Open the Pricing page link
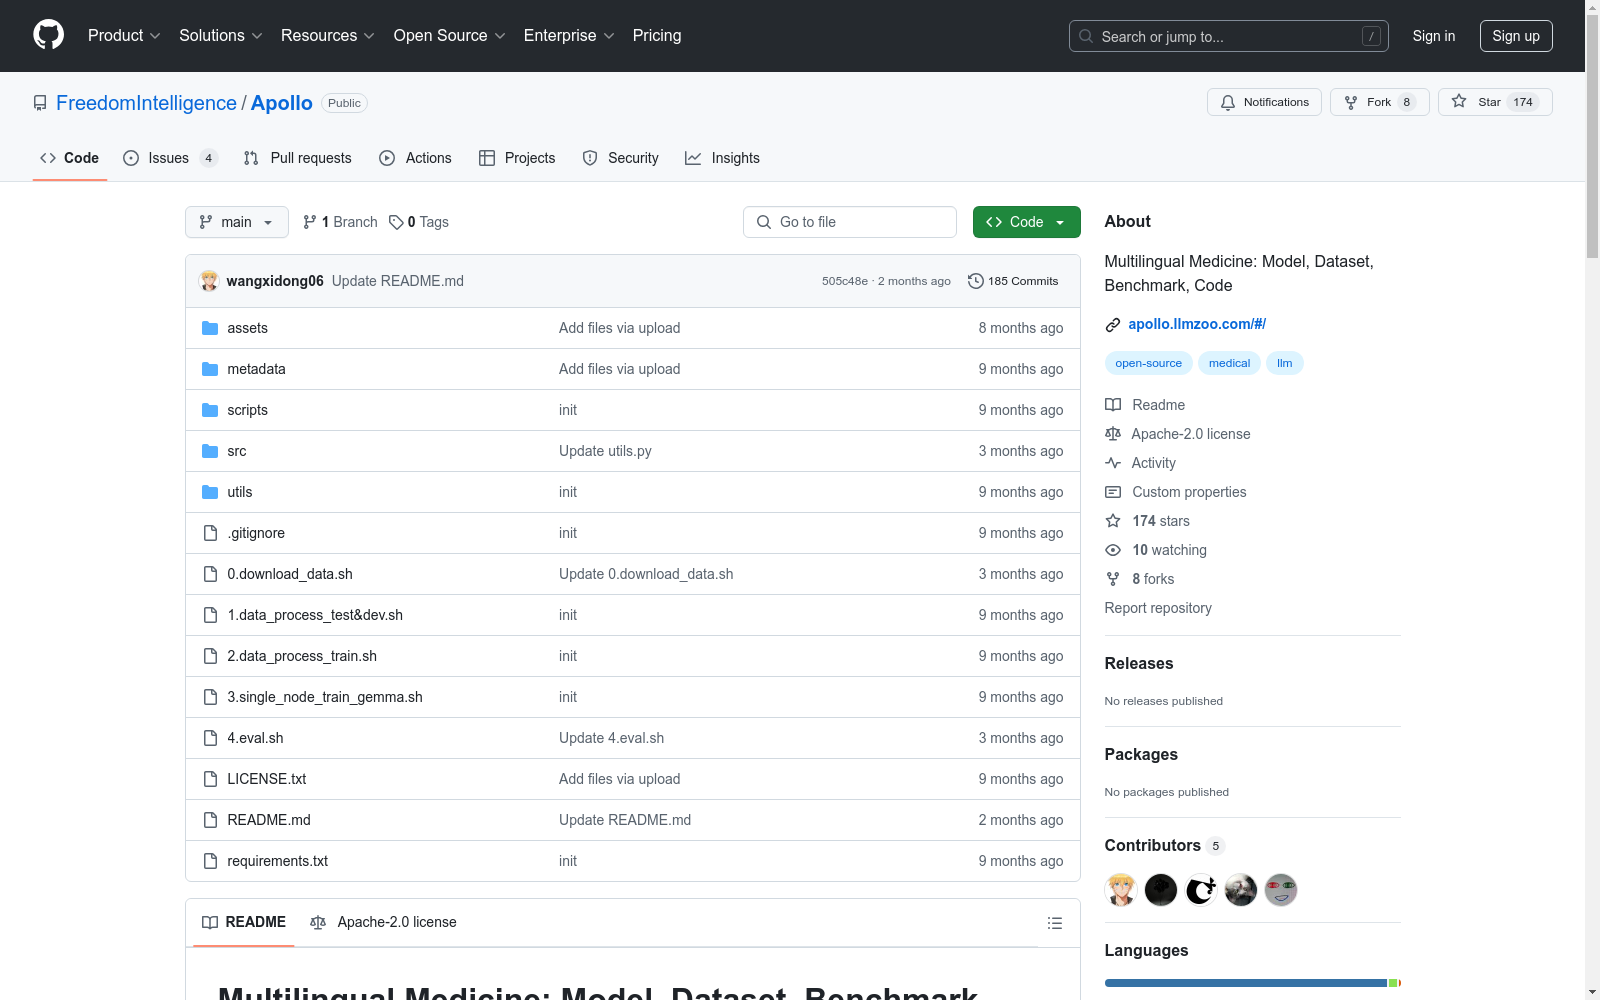1600x1000 pixels. [x=657, y=36]
